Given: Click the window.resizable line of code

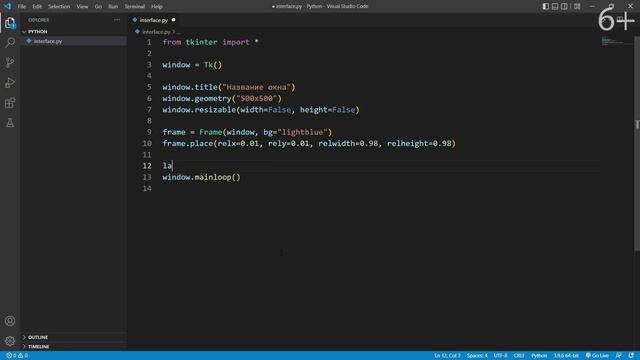Looking at the screenshot, I should coord(261,110).
